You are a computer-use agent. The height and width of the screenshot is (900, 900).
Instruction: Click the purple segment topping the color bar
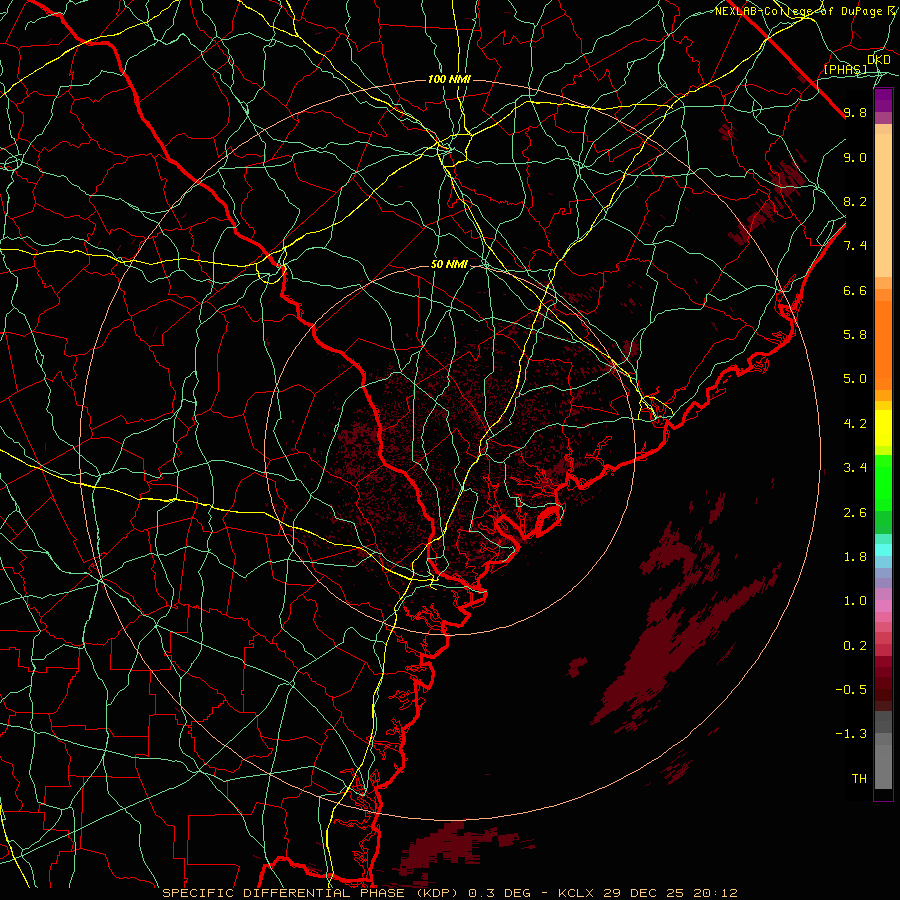point(883,100)
